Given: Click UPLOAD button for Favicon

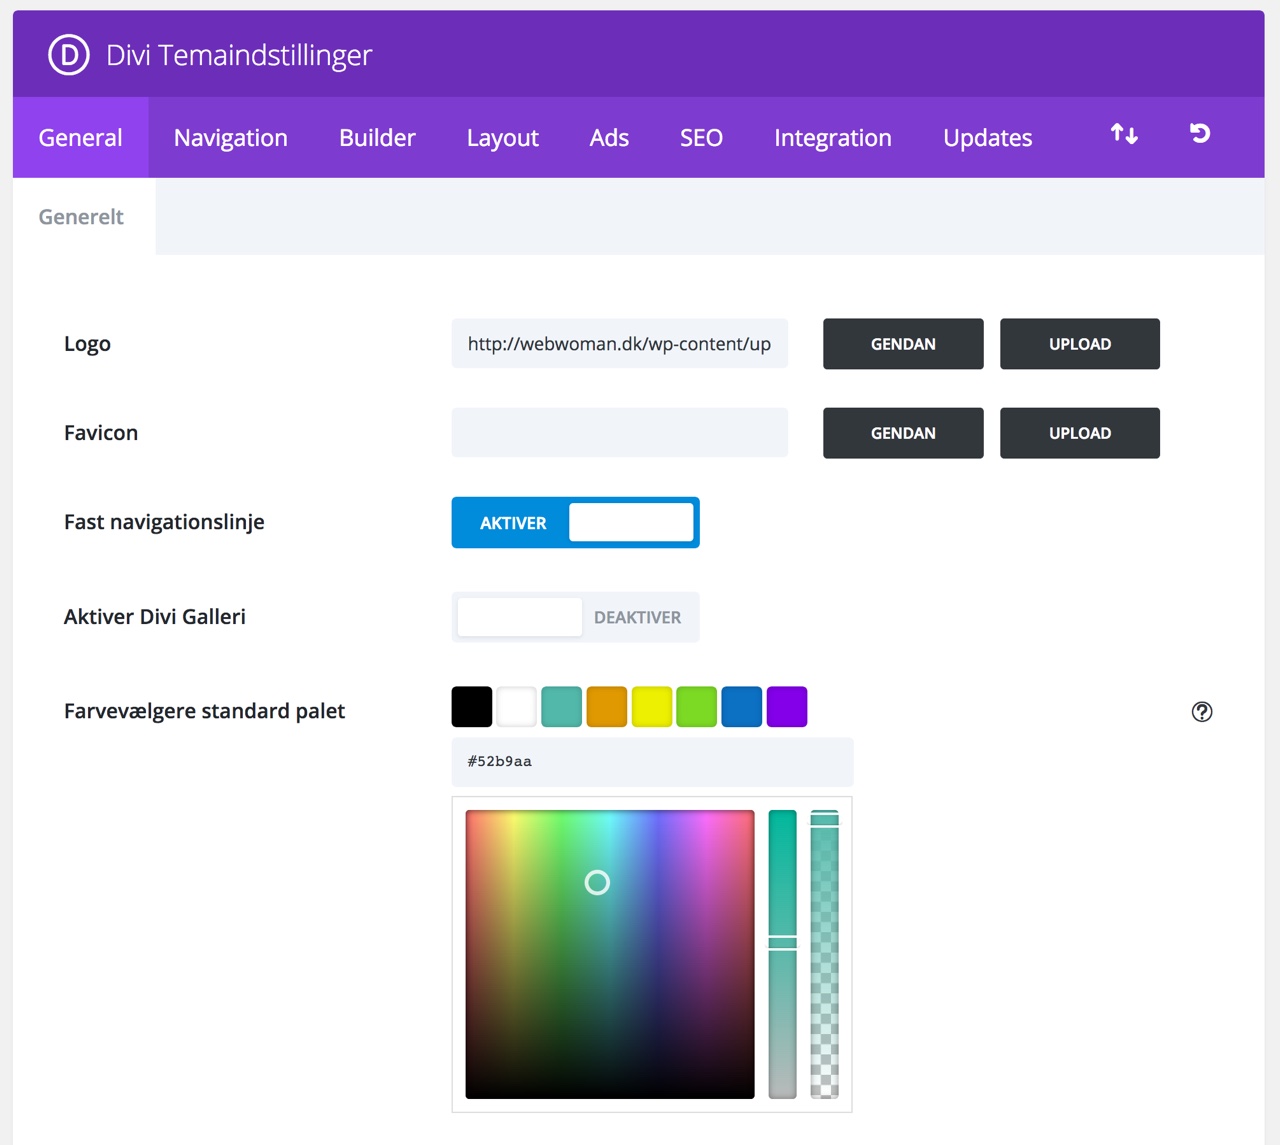Looking at the screenshot, I should click(1080, 433).
